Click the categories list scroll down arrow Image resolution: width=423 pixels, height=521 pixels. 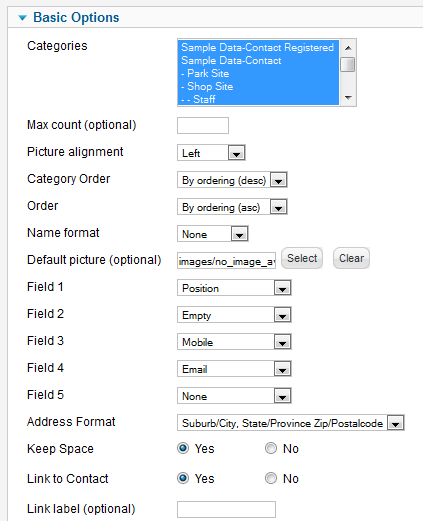point(348,98)
